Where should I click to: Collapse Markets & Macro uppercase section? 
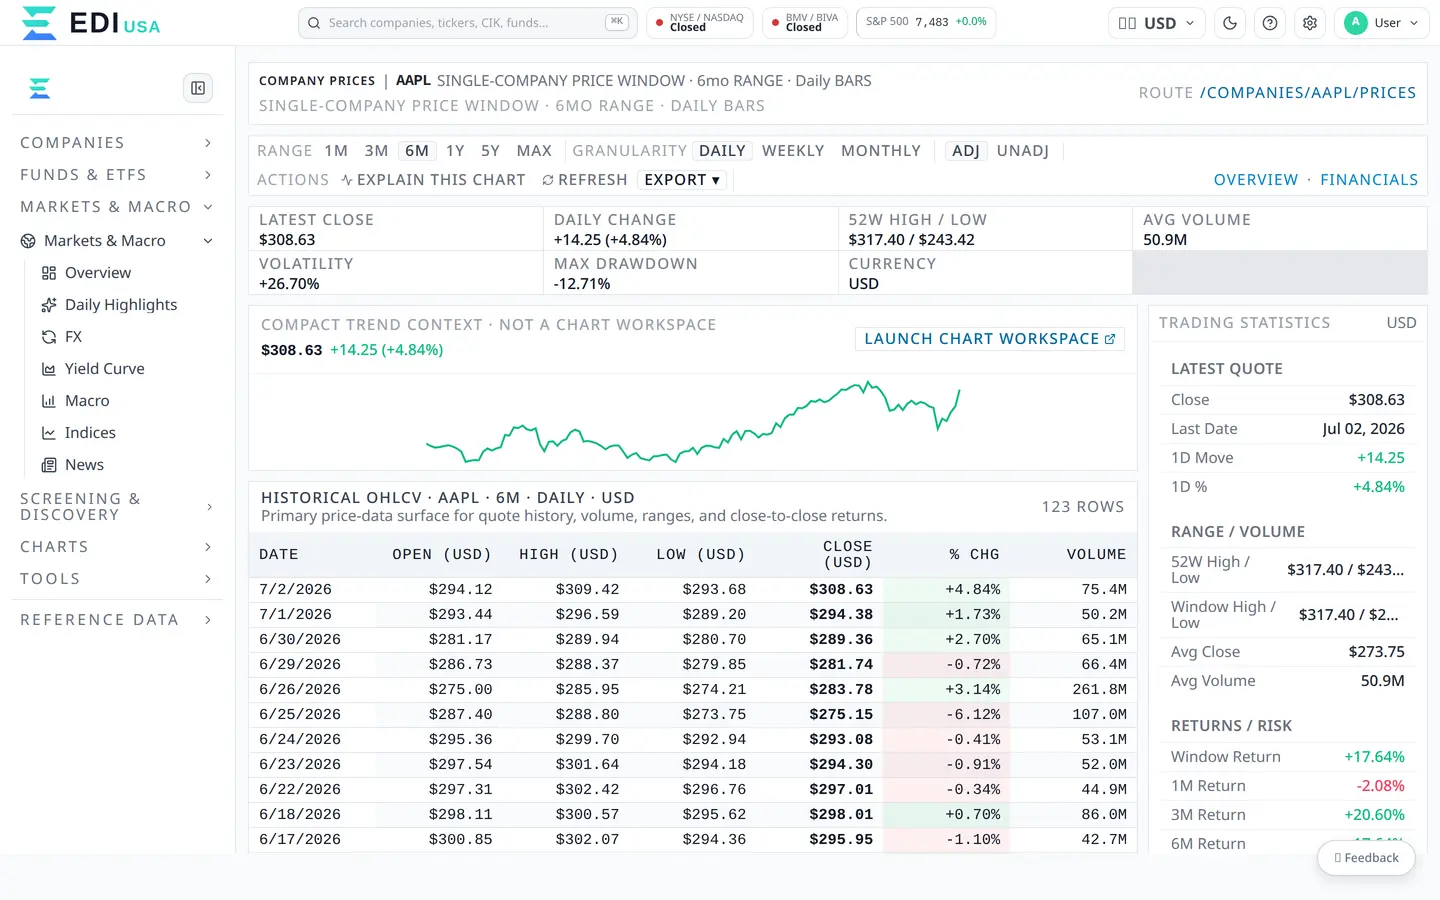pos(116,207)
